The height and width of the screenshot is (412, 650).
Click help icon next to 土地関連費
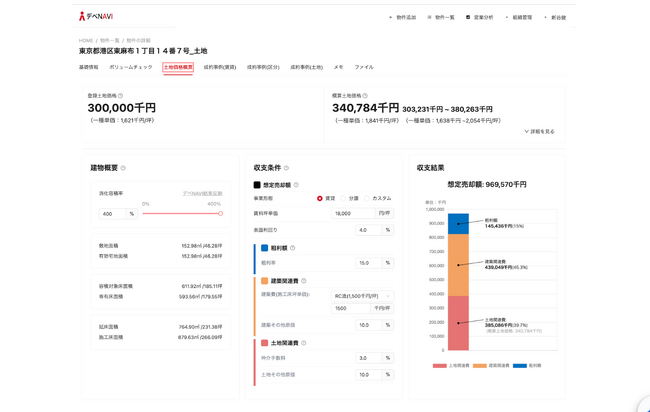[x=303, y=343]
